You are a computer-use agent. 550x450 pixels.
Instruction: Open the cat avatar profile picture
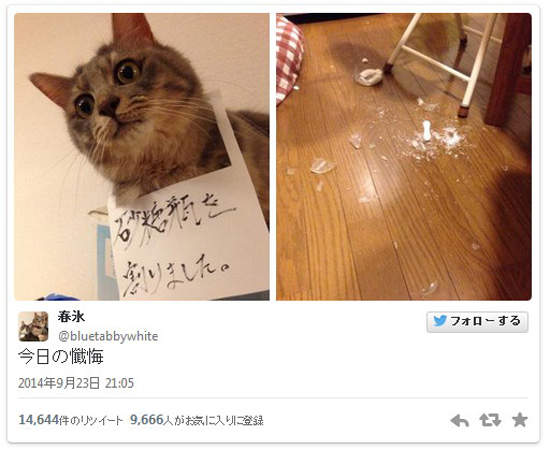tap(33, 326)
